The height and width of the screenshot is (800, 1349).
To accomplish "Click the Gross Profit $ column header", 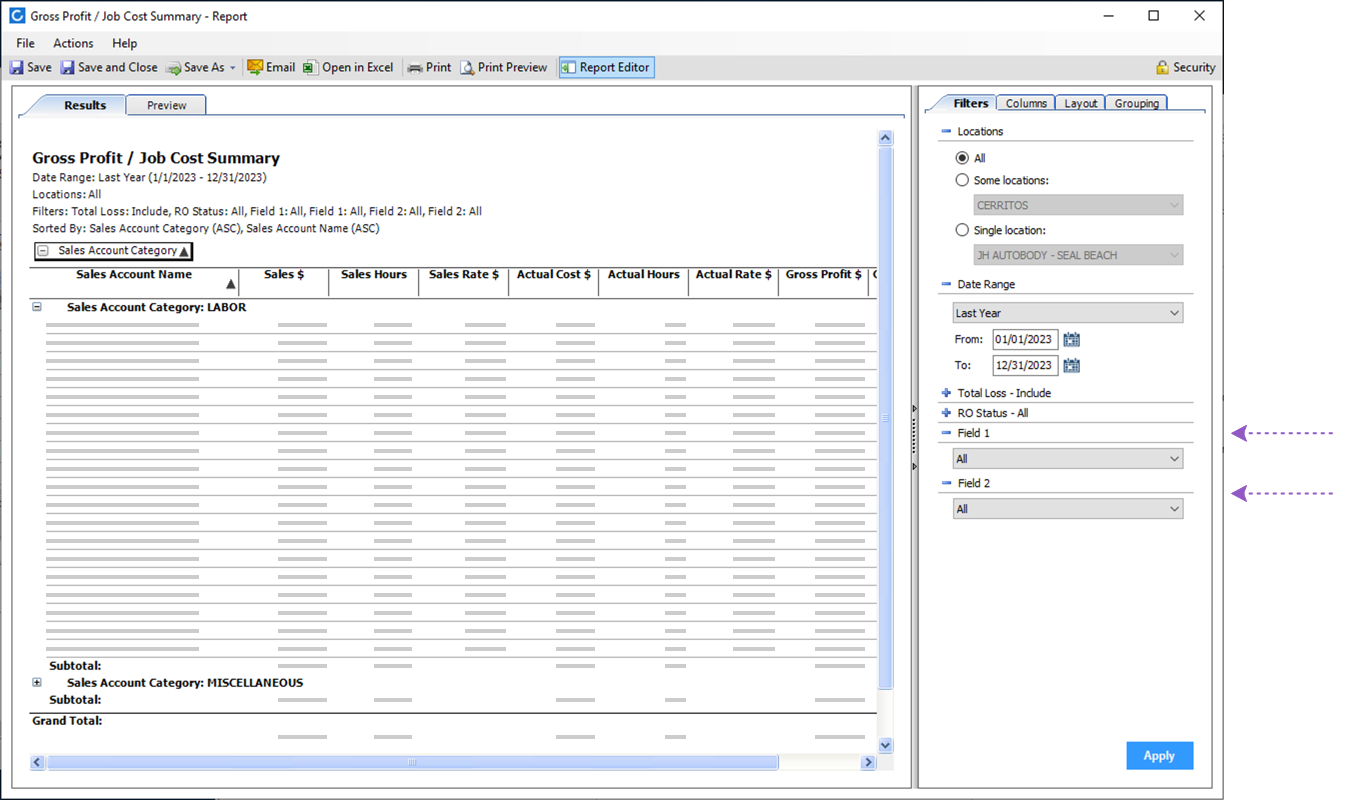I will pos(824,281).
